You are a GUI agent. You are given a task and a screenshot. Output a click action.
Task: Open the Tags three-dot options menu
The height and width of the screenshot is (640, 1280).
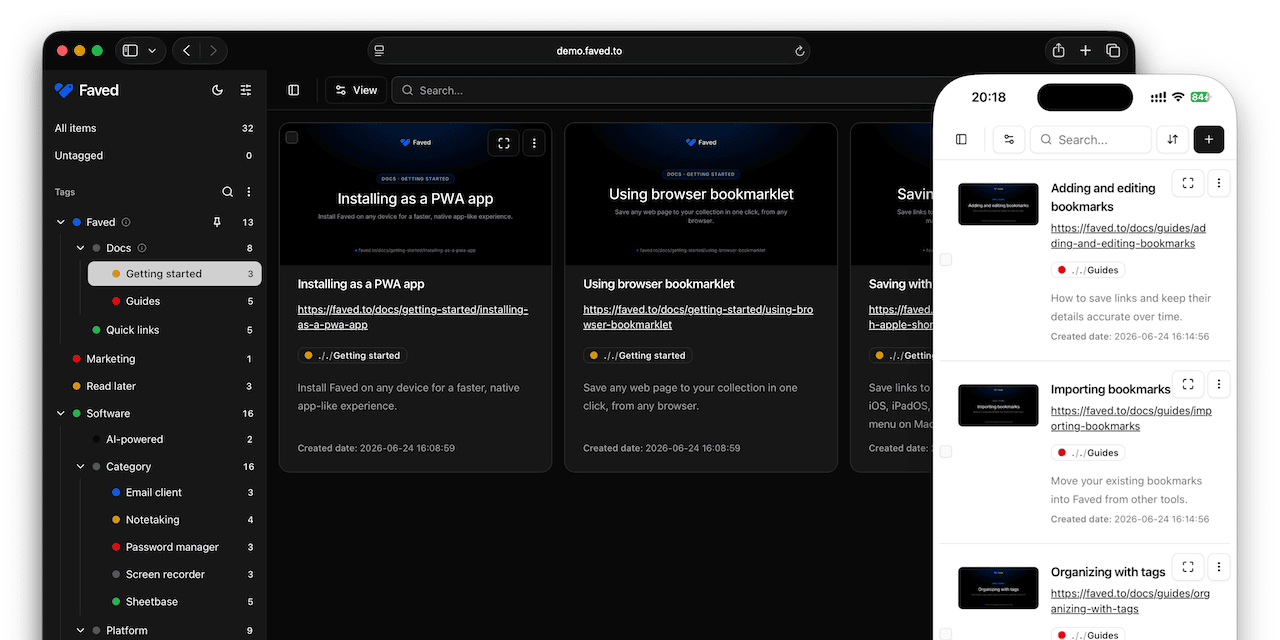[249, 192]
